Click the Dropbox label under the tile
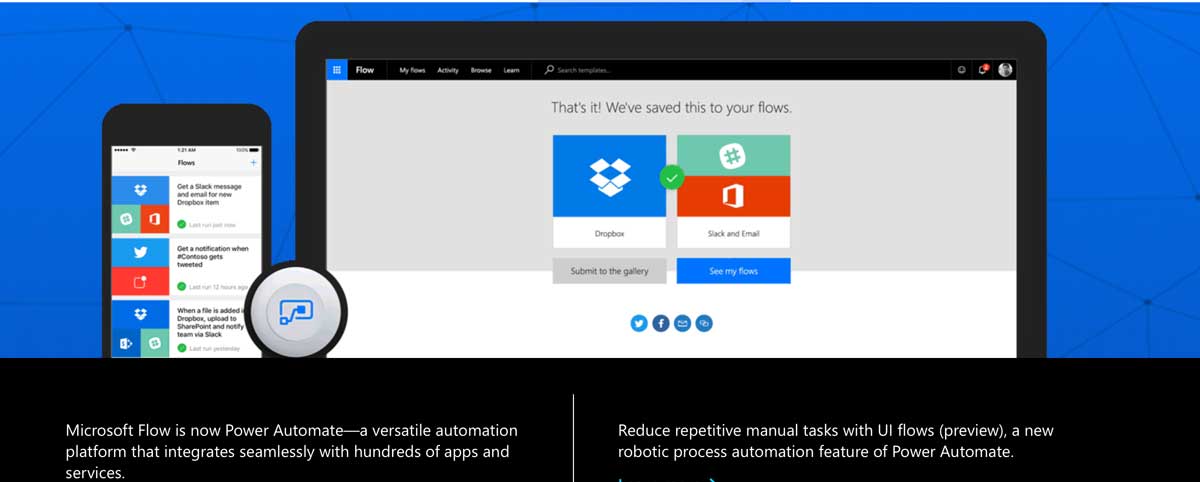Viewport: 1200px width, 482px height. pos(609,233)
